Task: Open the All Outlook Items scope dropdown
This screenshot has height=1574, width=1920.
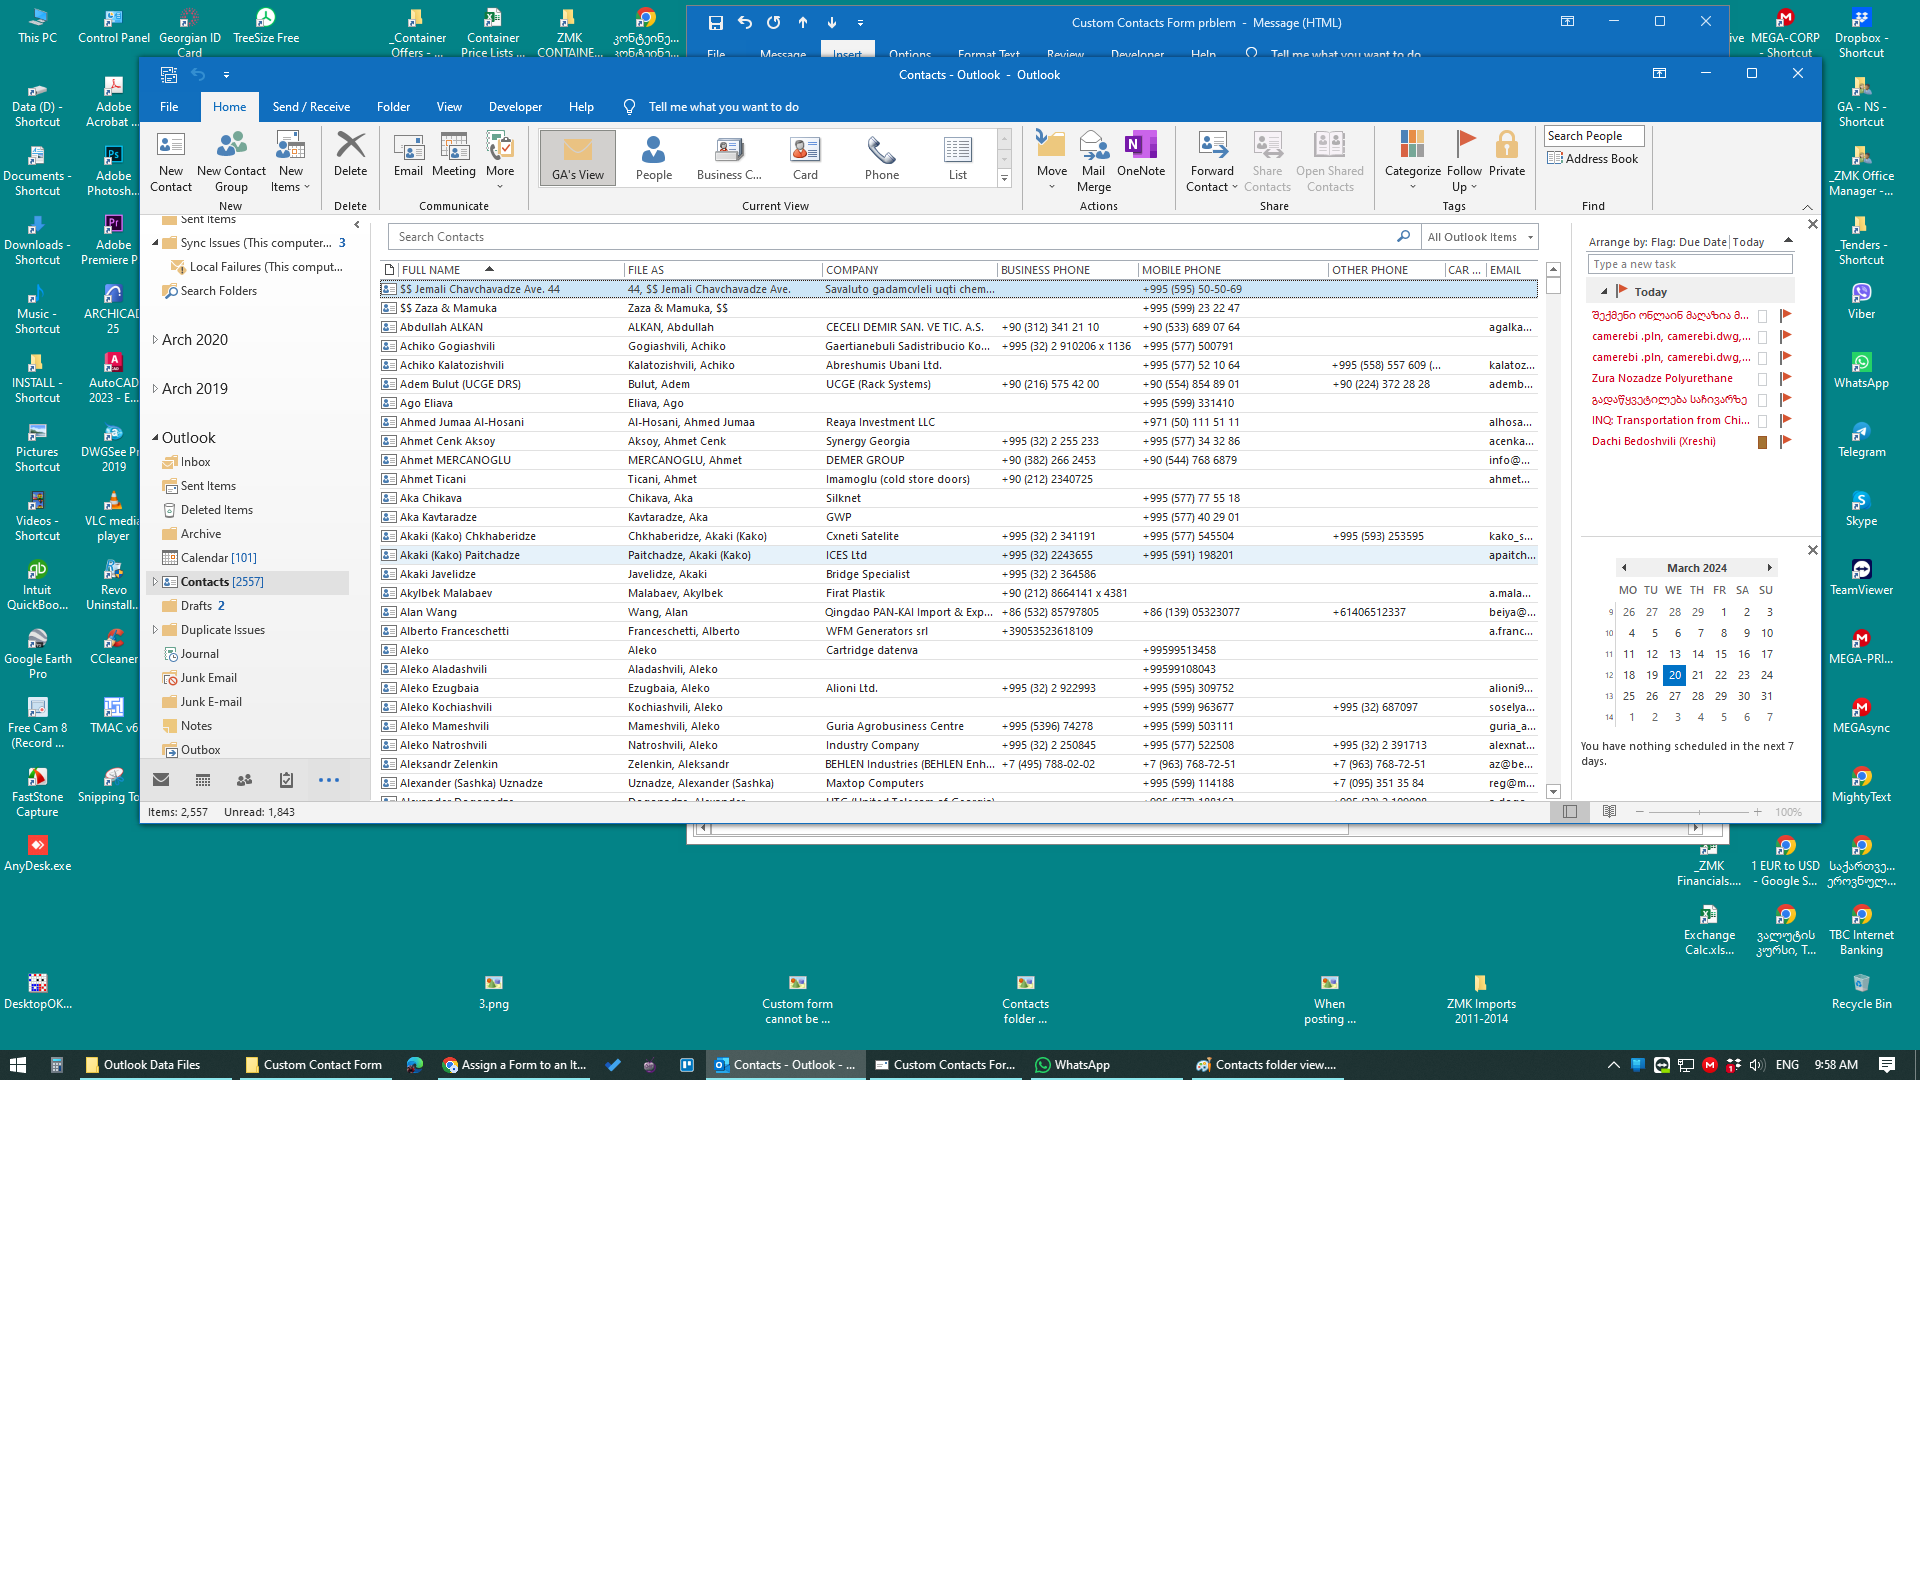Action: point(1480,237)
